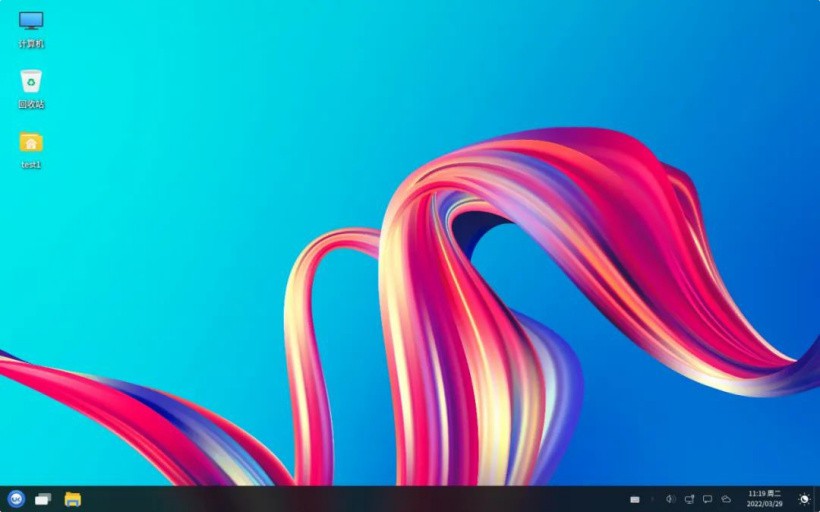Click the 回收站 text label

coord(31,104)
